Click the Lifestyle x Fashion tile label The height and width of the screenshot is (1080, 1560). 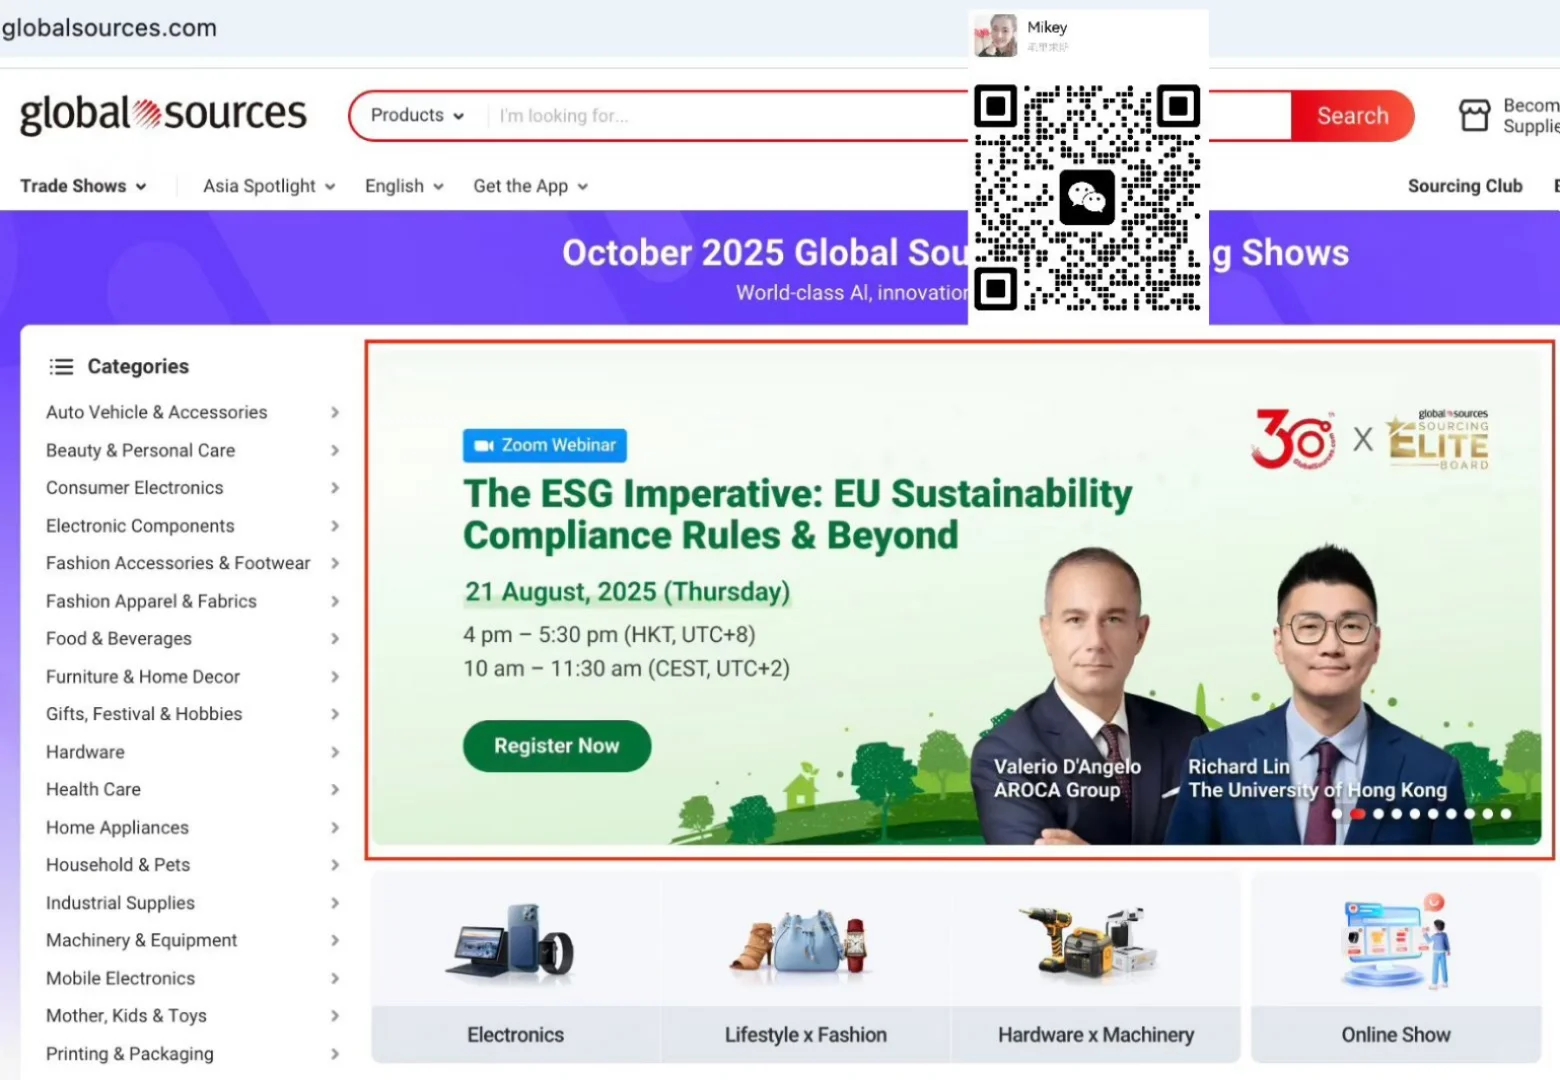[805, 1035]
